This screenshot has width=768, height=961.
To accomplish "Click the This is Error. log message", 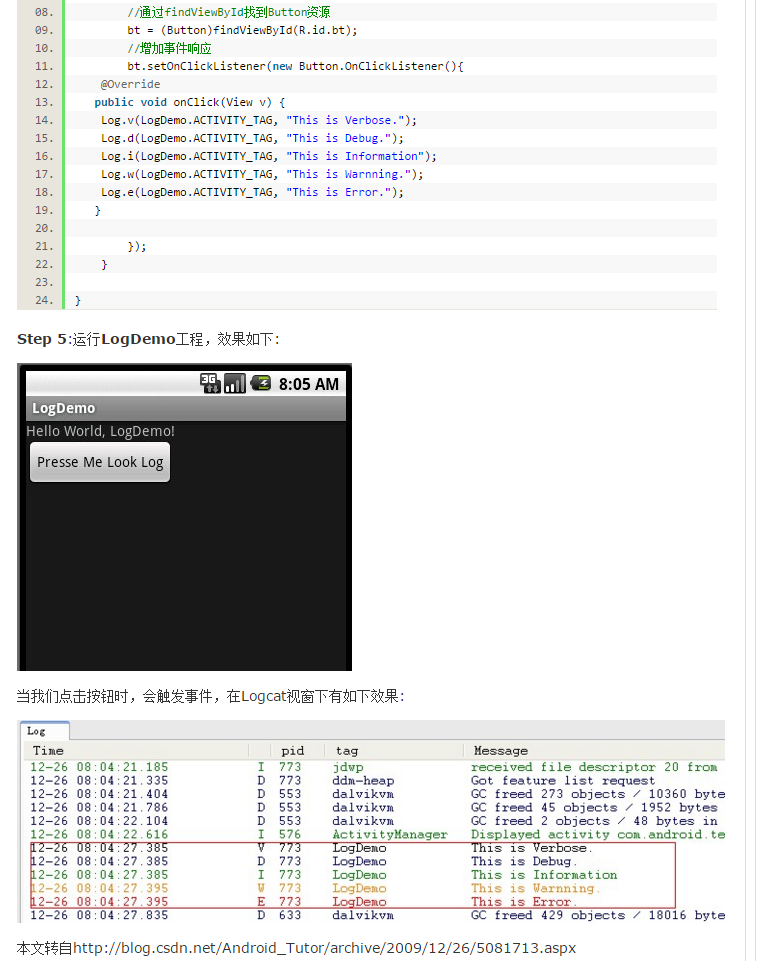I will click(523, 902).
